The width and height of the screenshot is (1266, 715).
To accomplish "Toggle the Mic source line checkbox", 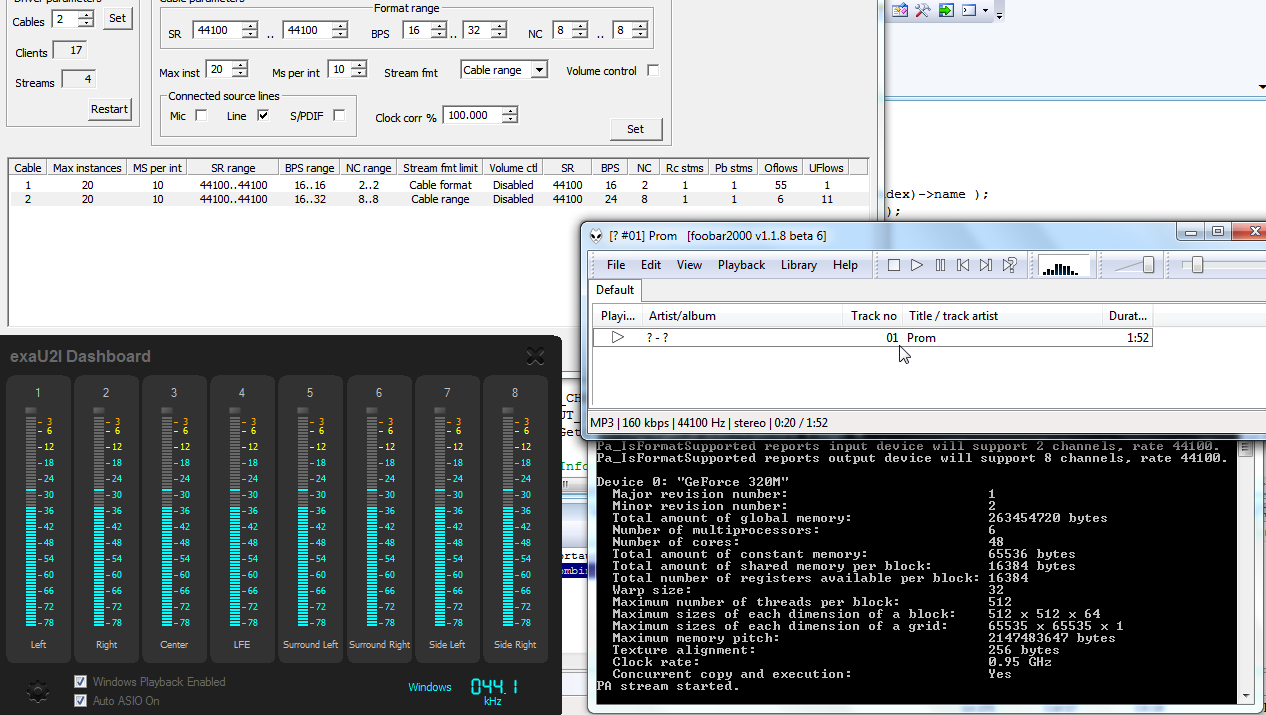I will (x=201, y=116).
